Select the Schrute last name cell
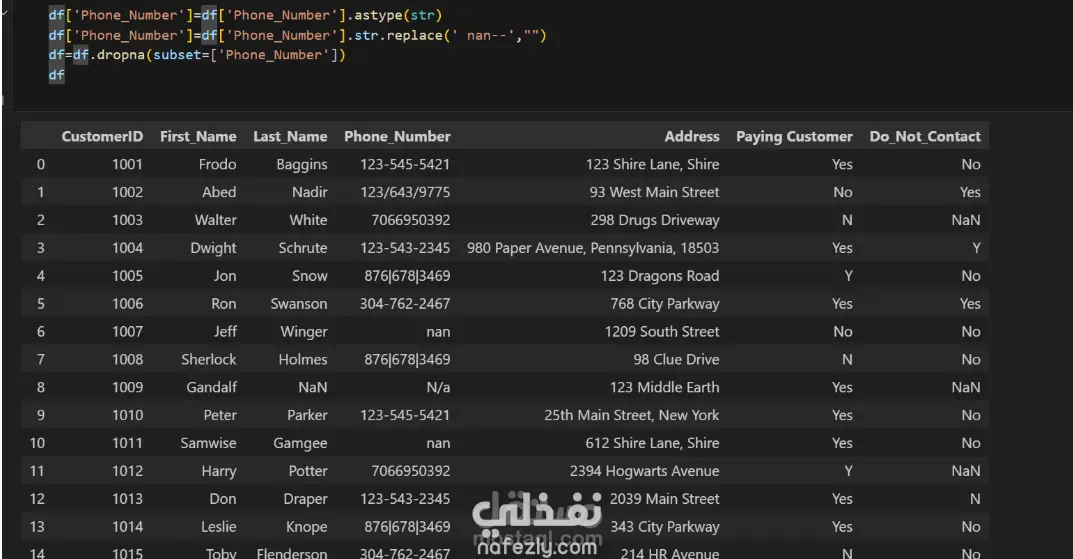Screen dimensions: 1073x559 pyautogui.click(x=302, y=248)
